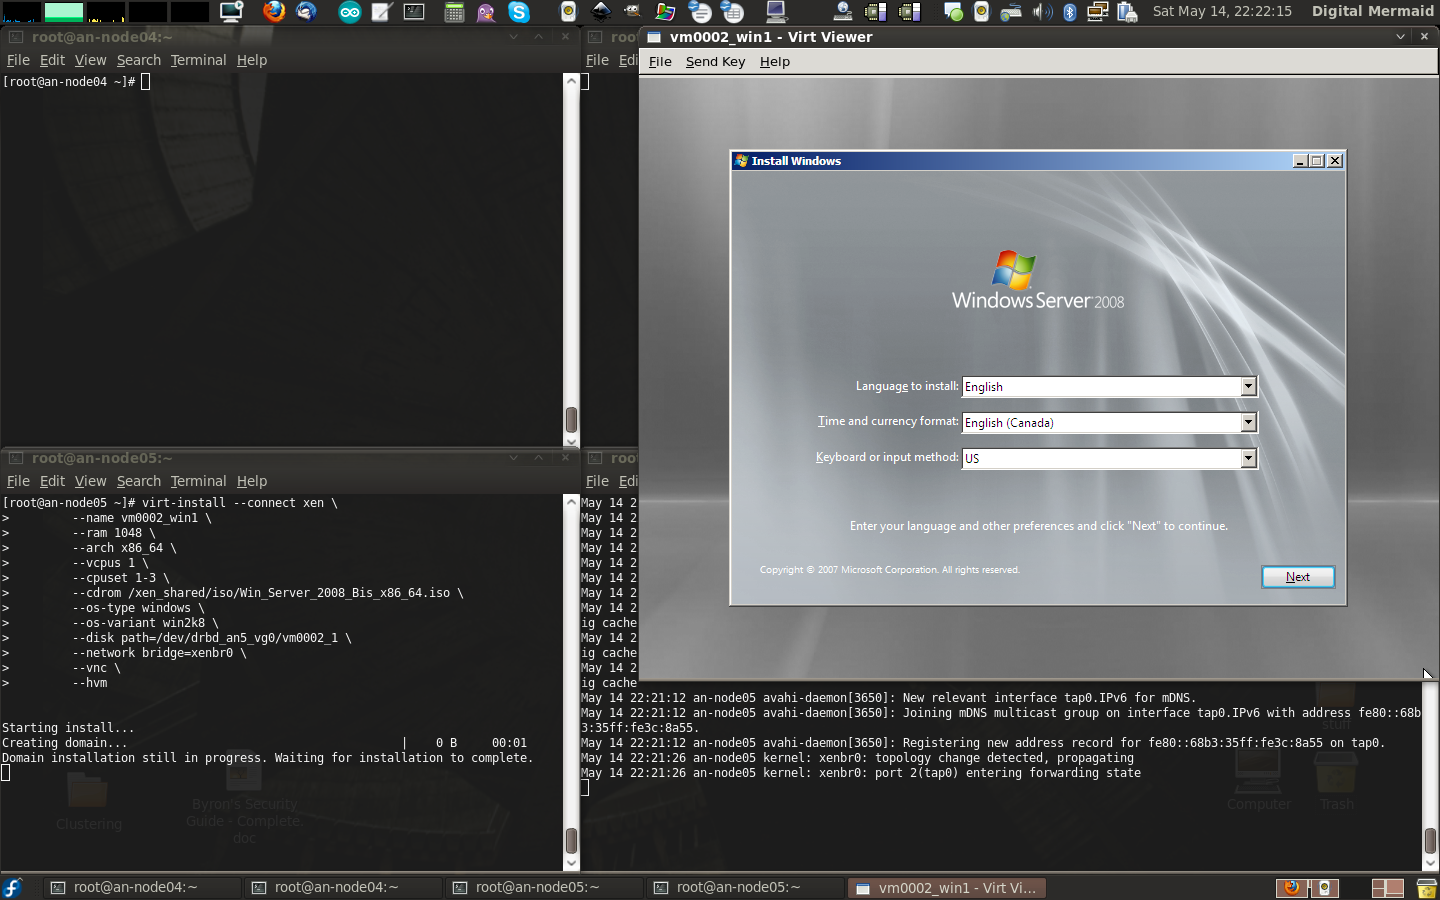Click the chat status icon with green dot
This screenshot has height=900, width=1440.
pyautogui.click(x=953, y=12)
